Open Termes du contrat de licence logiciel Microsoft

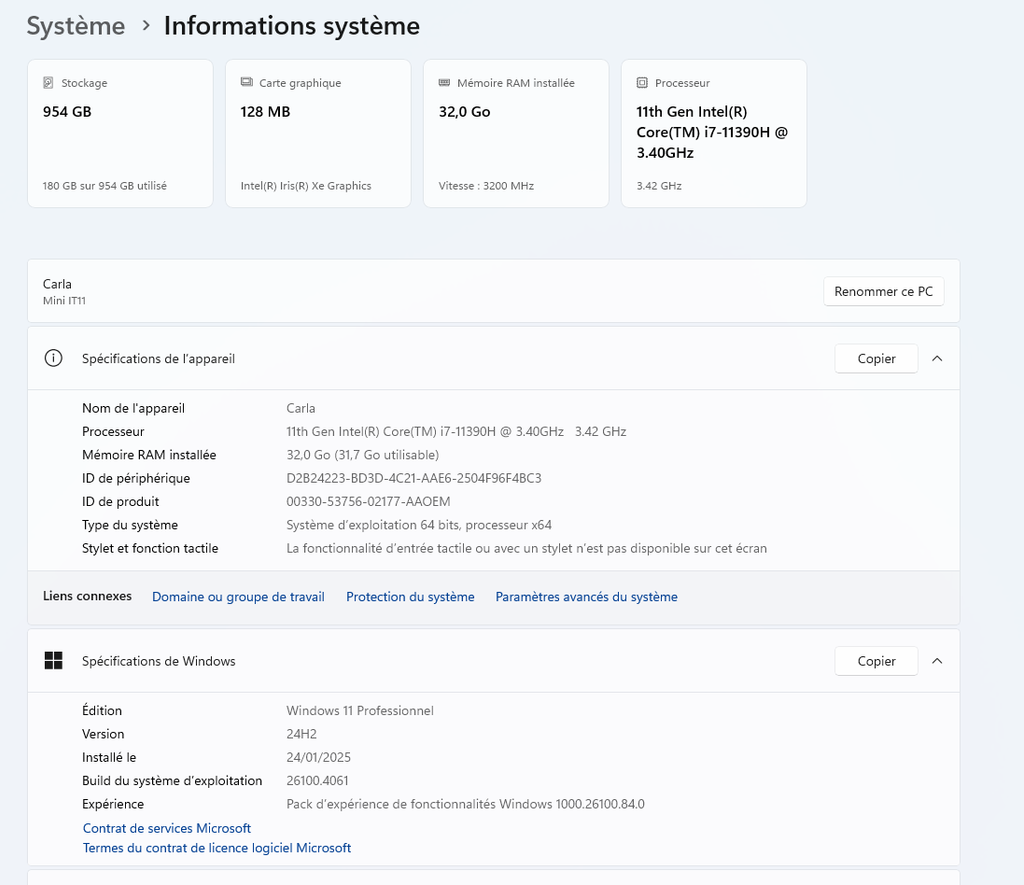click(217, 847)
